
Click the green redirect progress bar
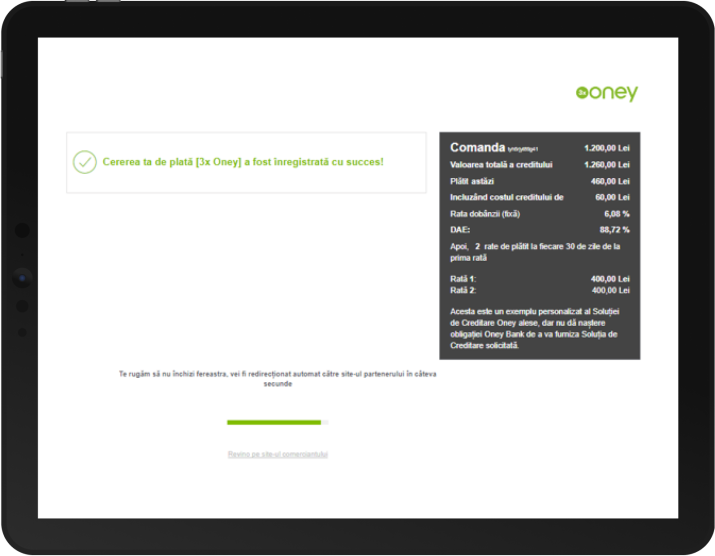click(x=278, y=422)
